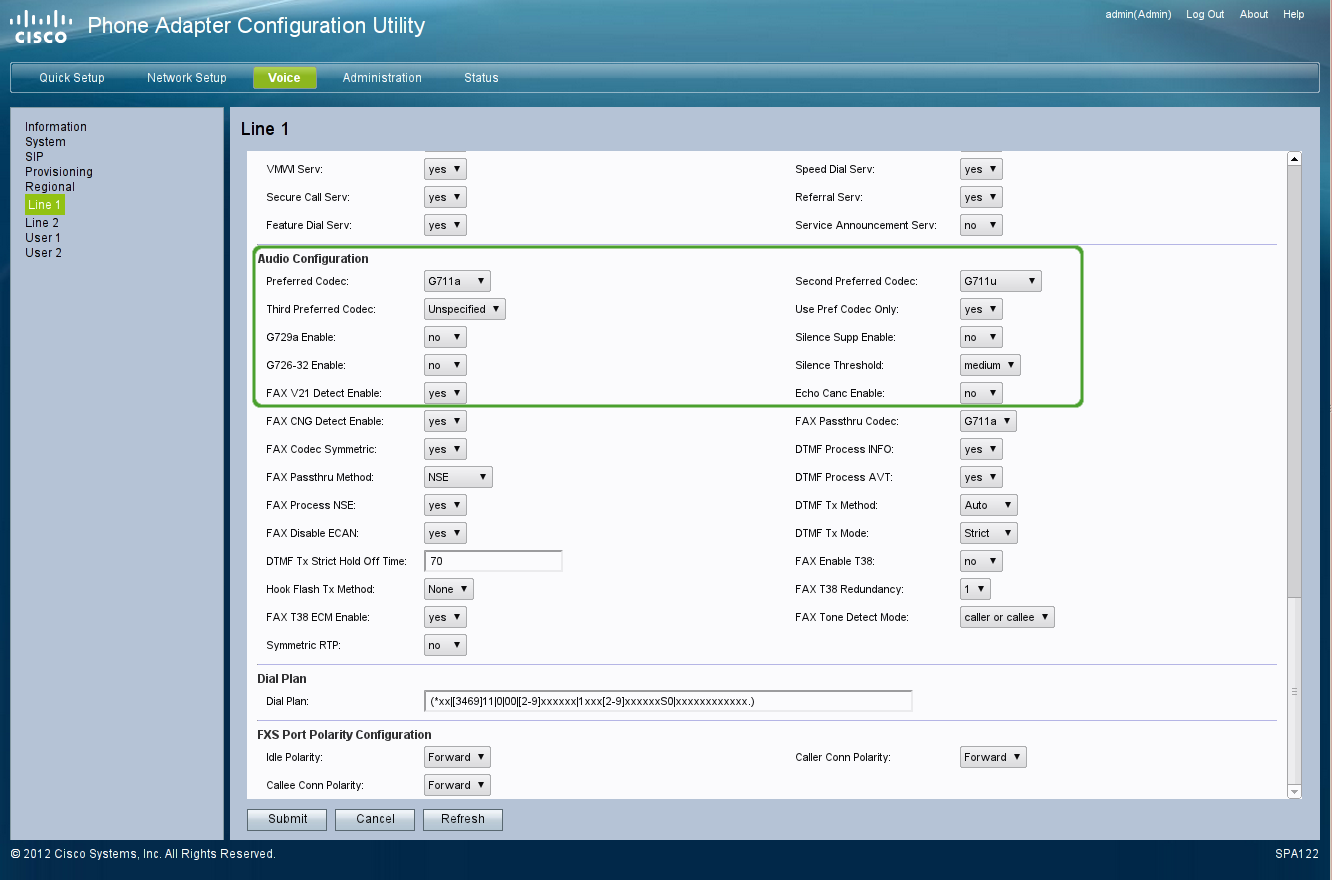Toggle the Symmetric RTP yes/no selector
The height and width of the screenshot is (880, 1332).
pos(445,645)
